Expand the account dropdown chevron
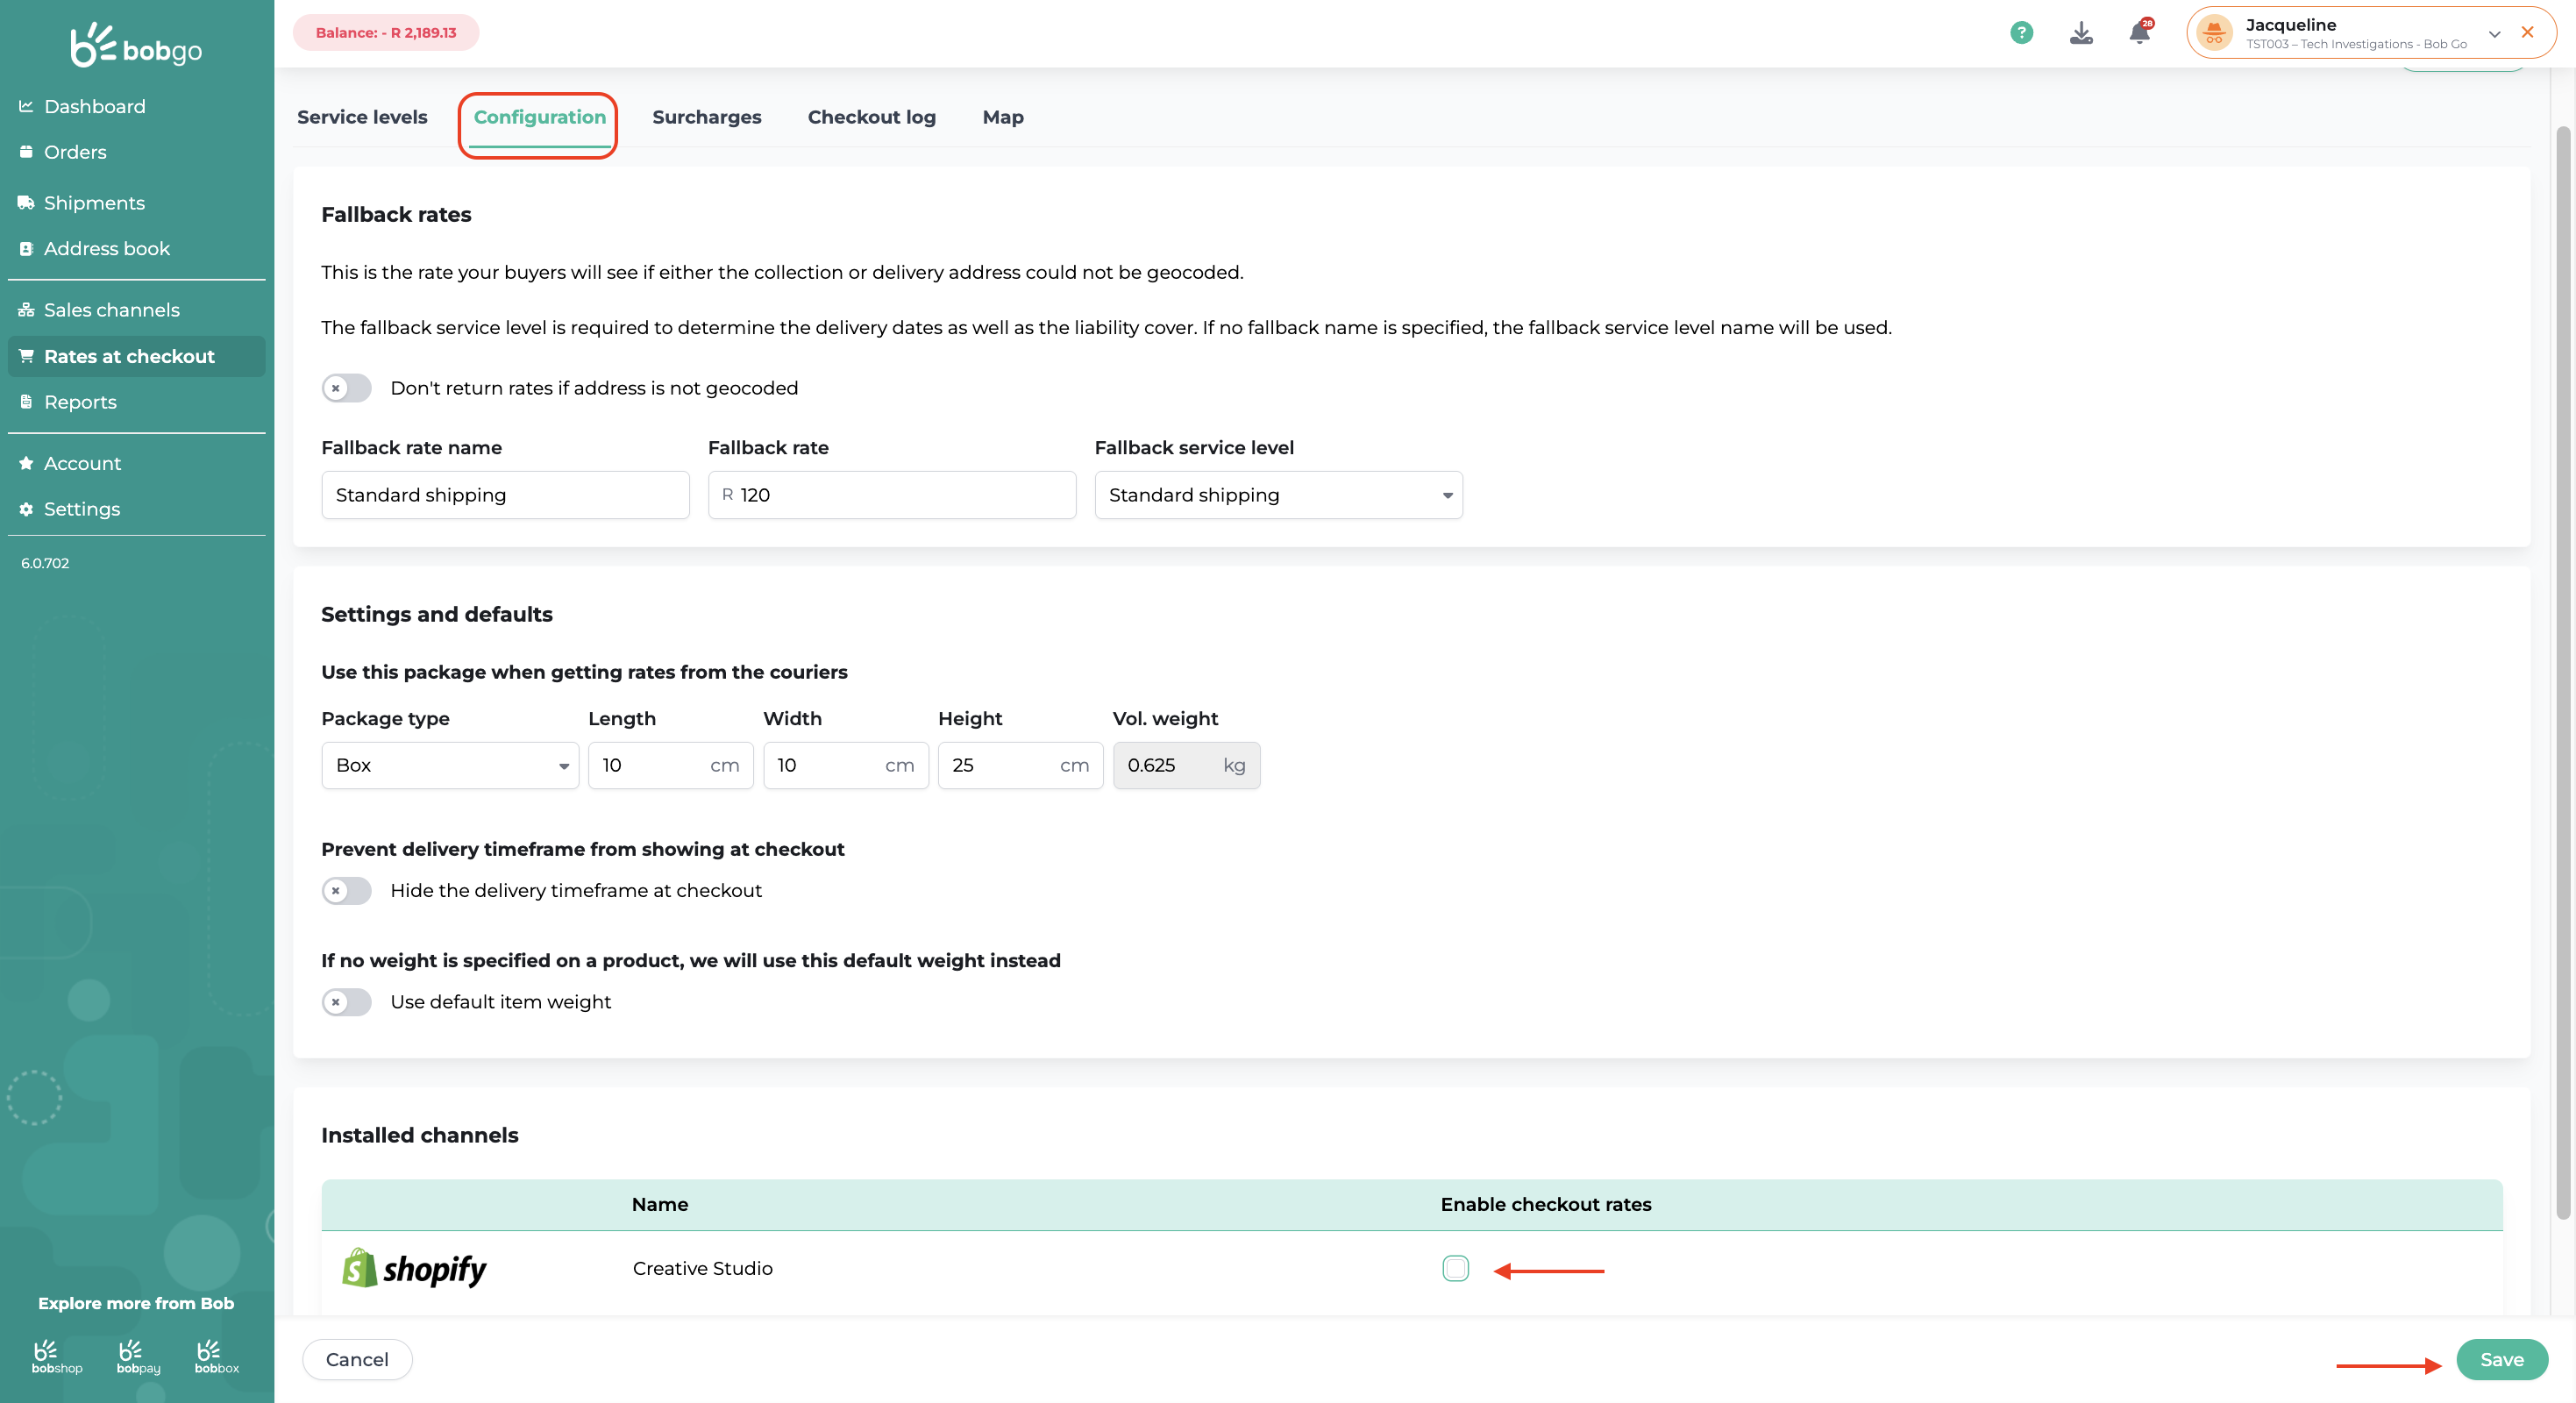 tap(2495, 33)
